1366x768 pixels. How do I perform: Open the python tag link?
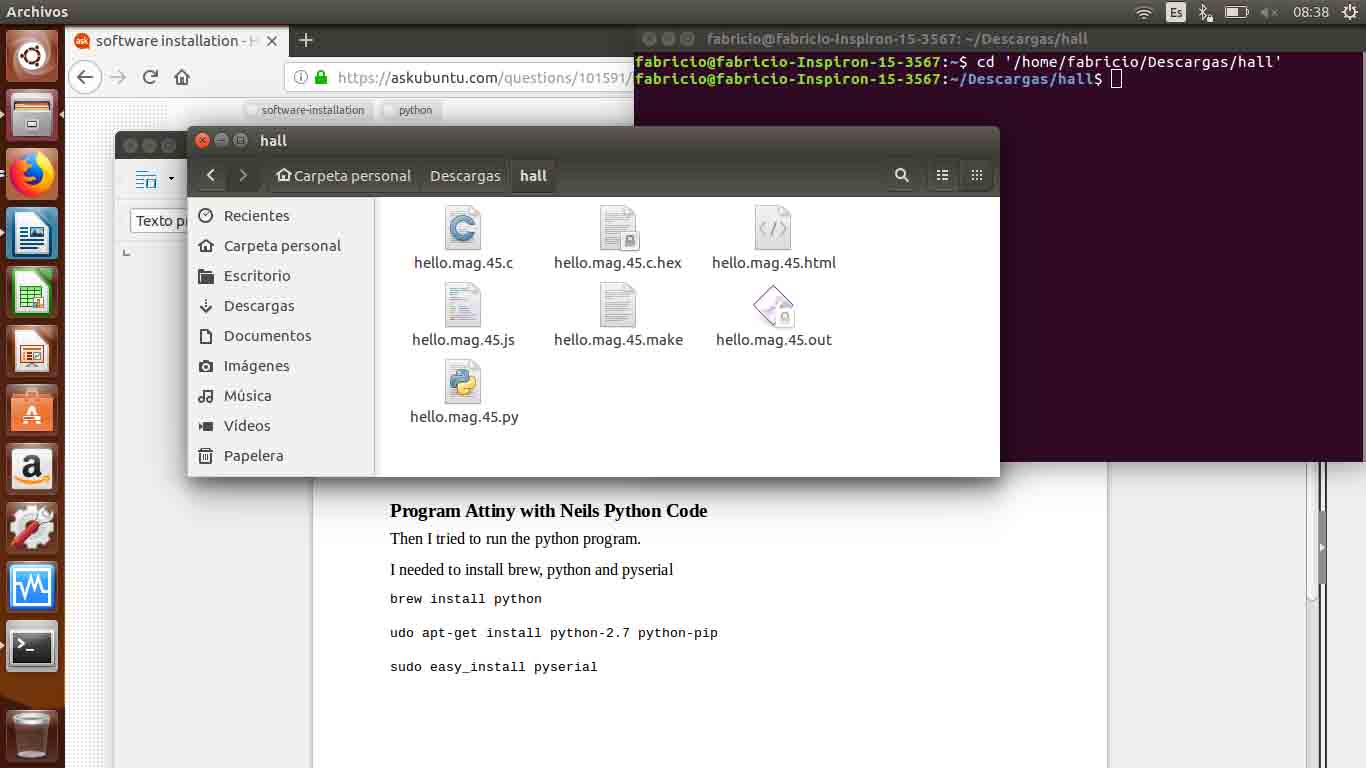coord(411,110)
